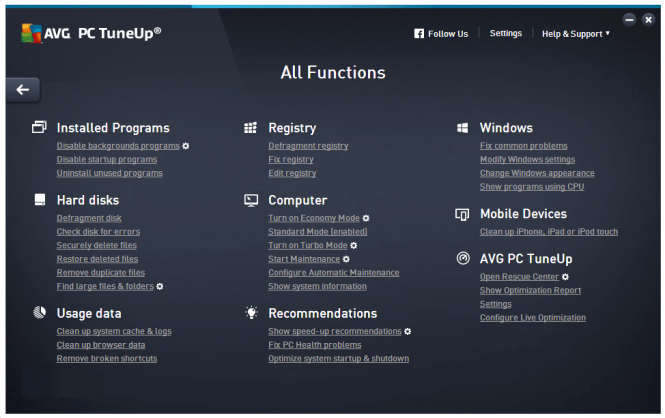The height and width of the screenshot is (418, 665).
Task: Open Show Optimization Report
Action: coord(531,290)
